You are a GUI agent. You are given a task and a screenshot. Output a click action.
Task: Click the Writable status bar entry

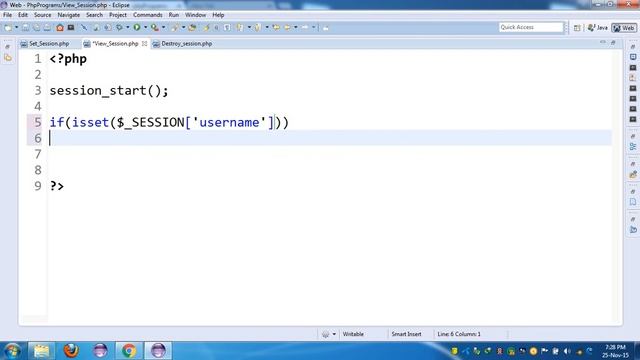(353, 334)
